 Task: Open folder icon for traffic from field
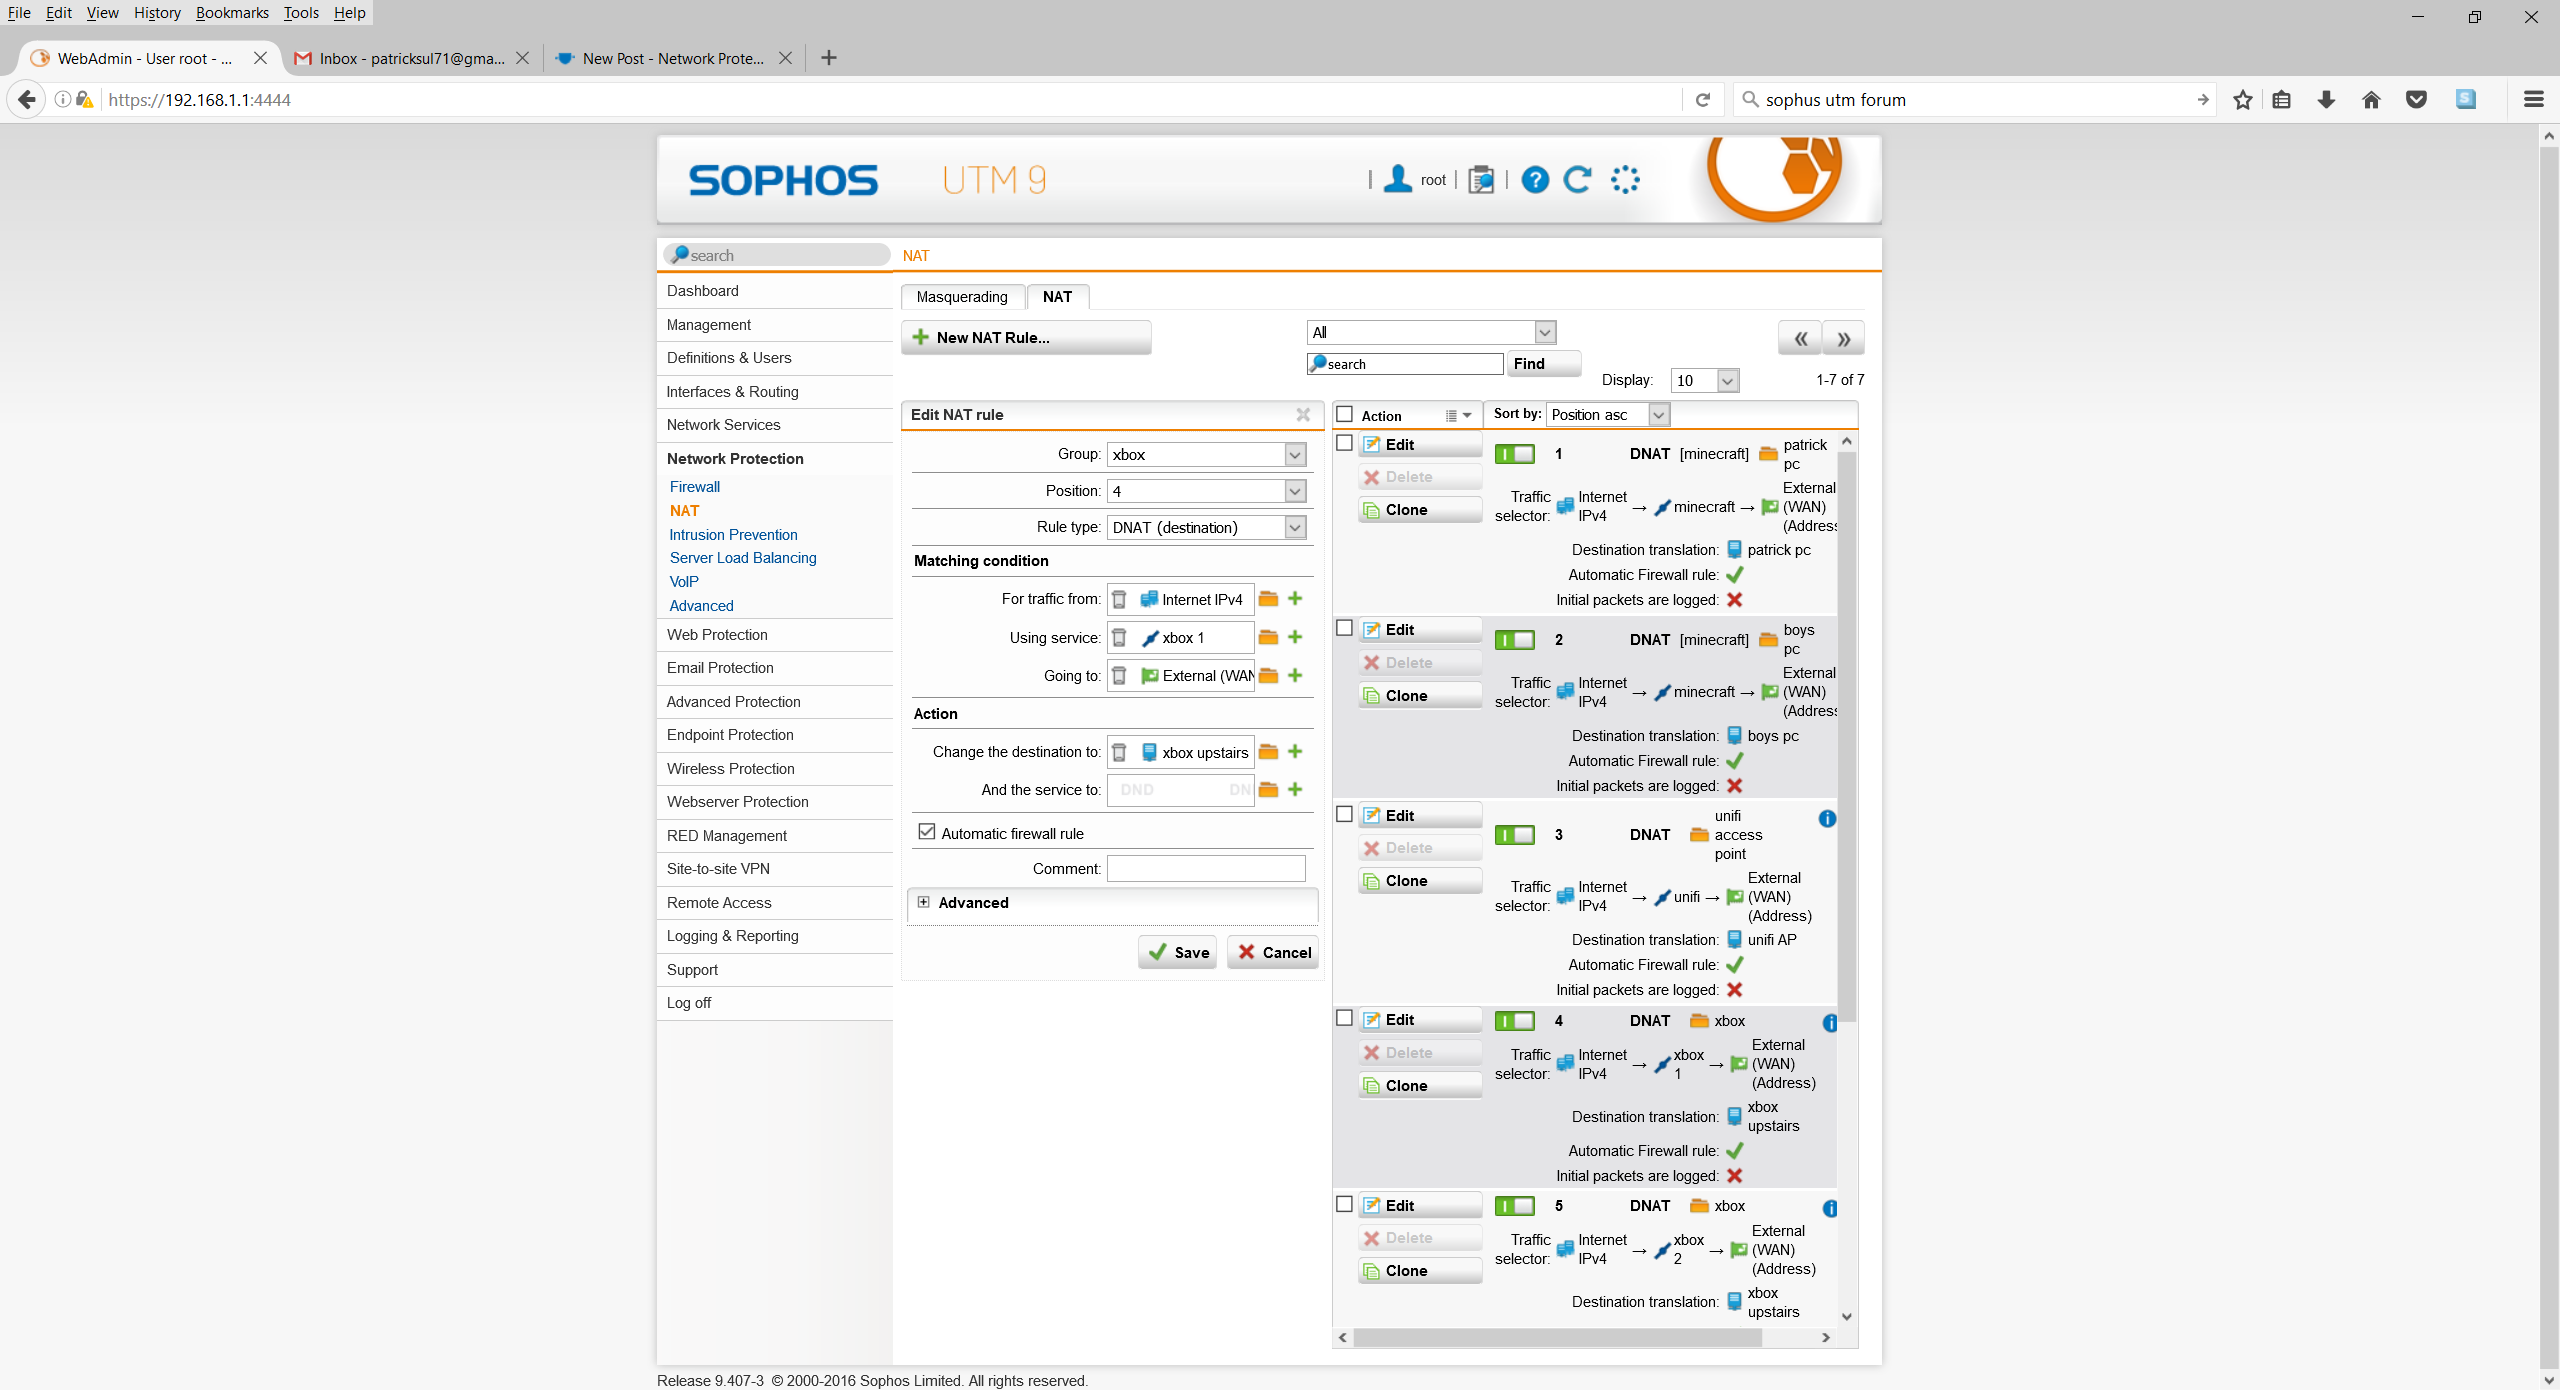(1268, 599)
